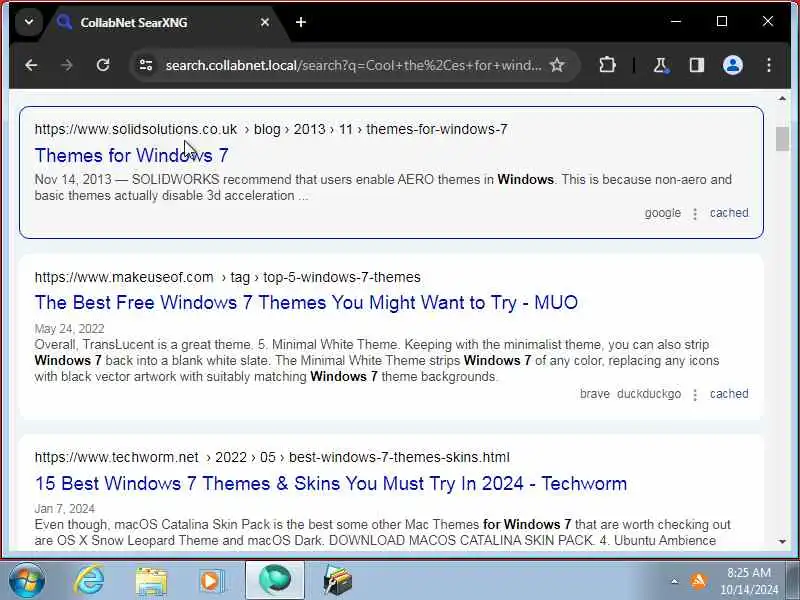The height and width of the screenshot is (600, 800).
Task: Click the https://www.makeuseof.com URL text
Action: pos(124,277)
